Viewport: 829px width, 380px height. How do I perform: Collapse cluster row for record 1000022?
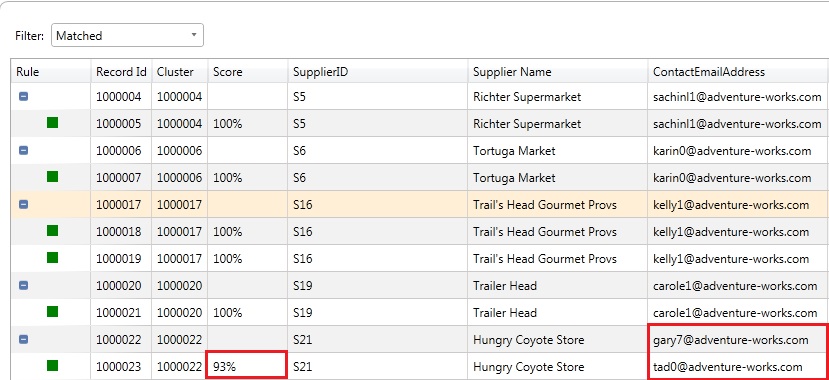click(23, 339)
